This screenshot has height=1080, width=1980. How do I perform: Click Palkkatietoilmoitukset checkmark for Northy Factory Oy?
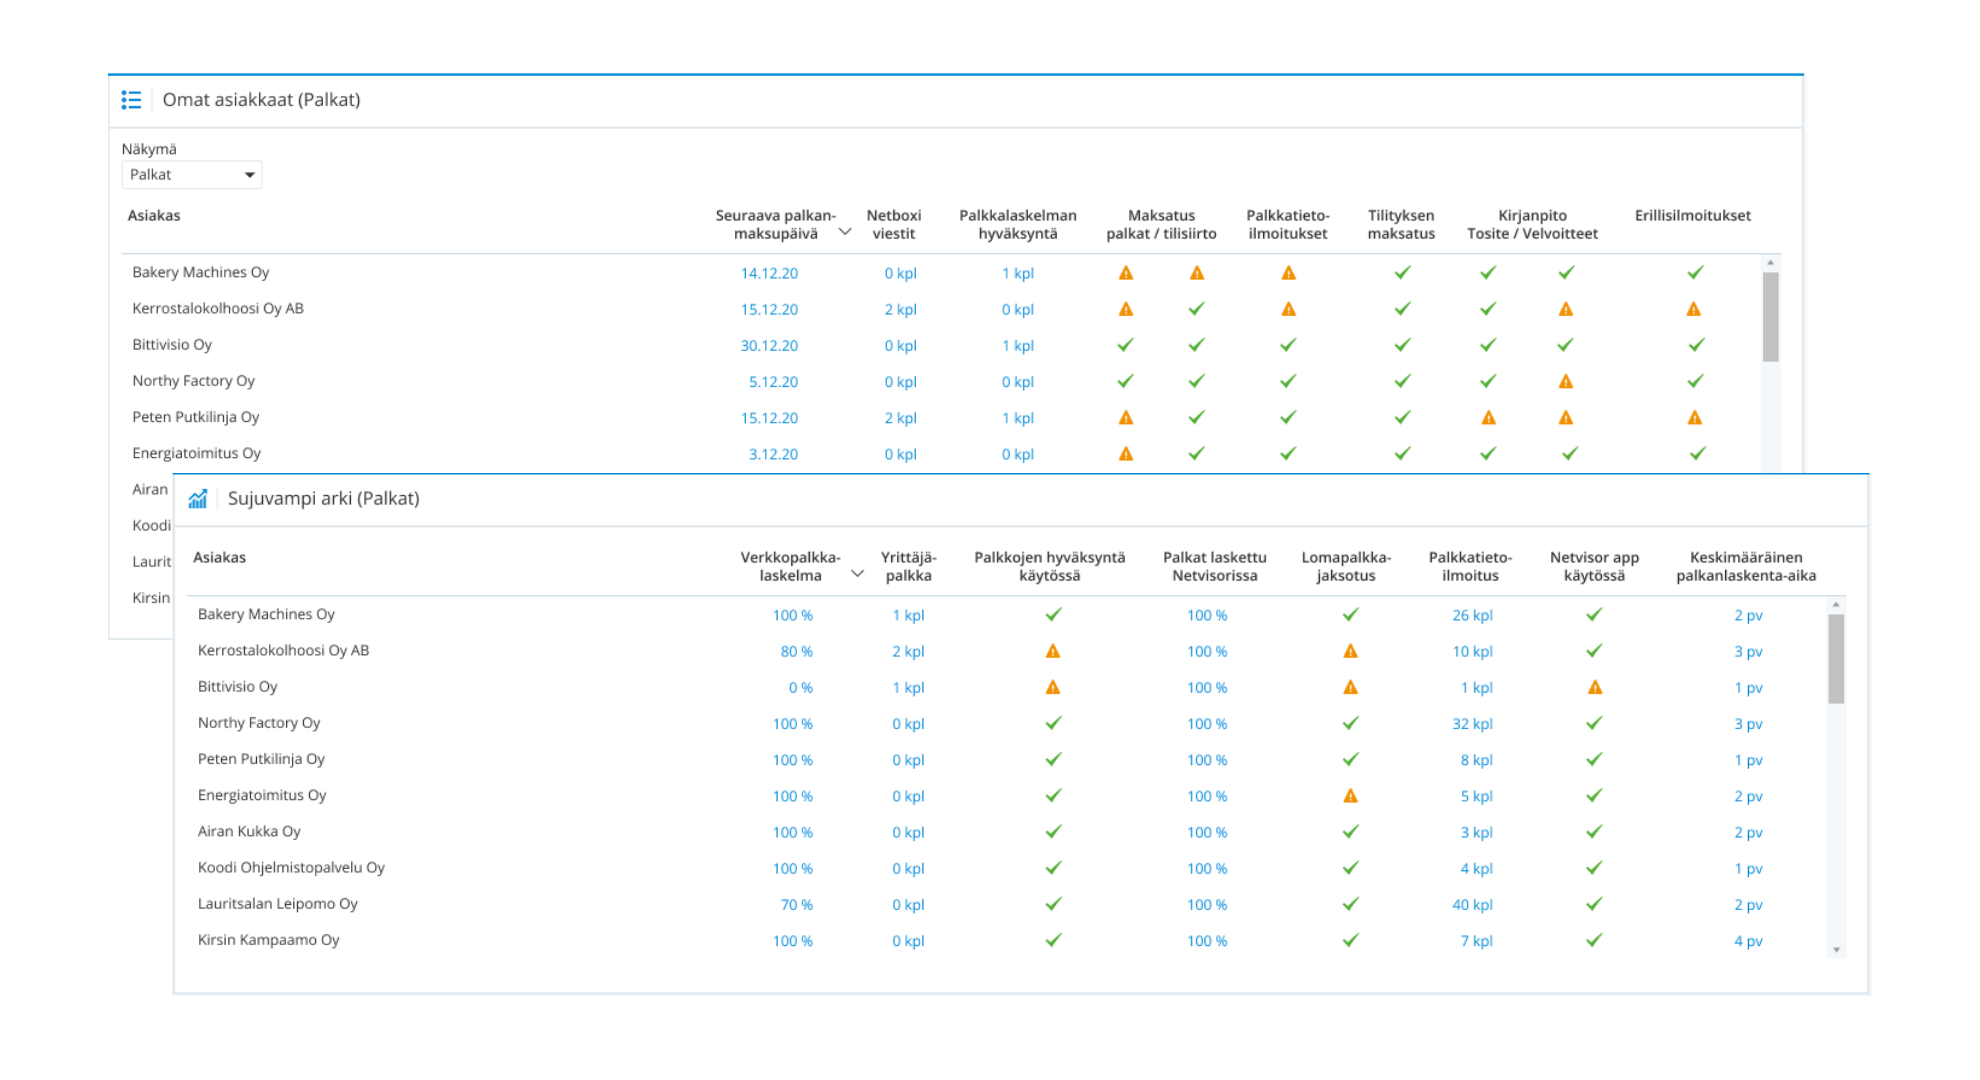tap(1288, 381)
